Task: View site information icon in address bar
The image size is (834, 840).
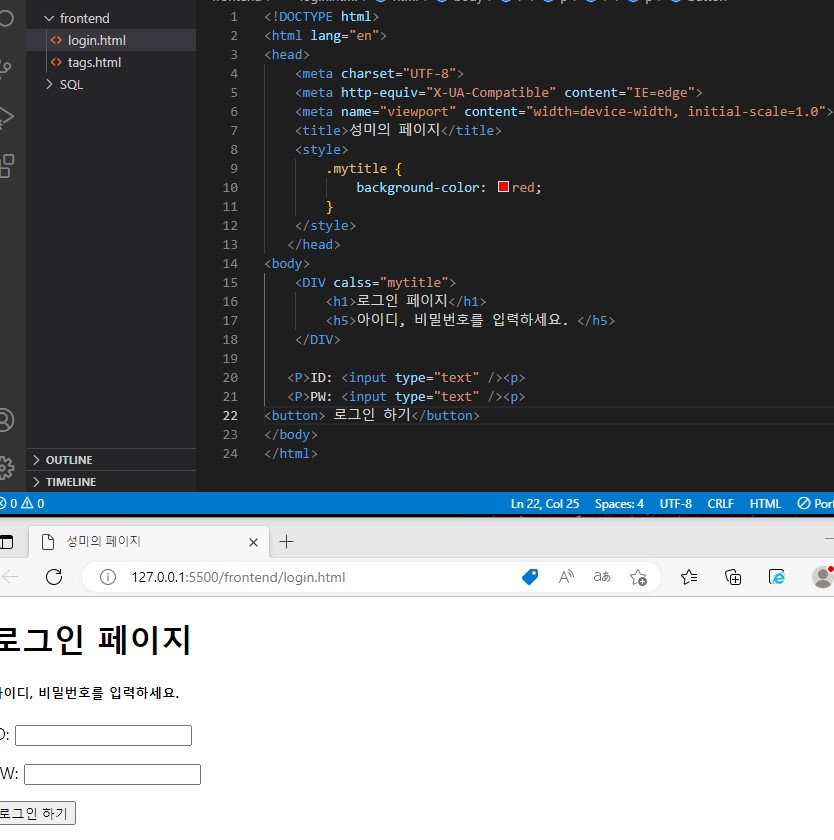Action: click(108, 577)
